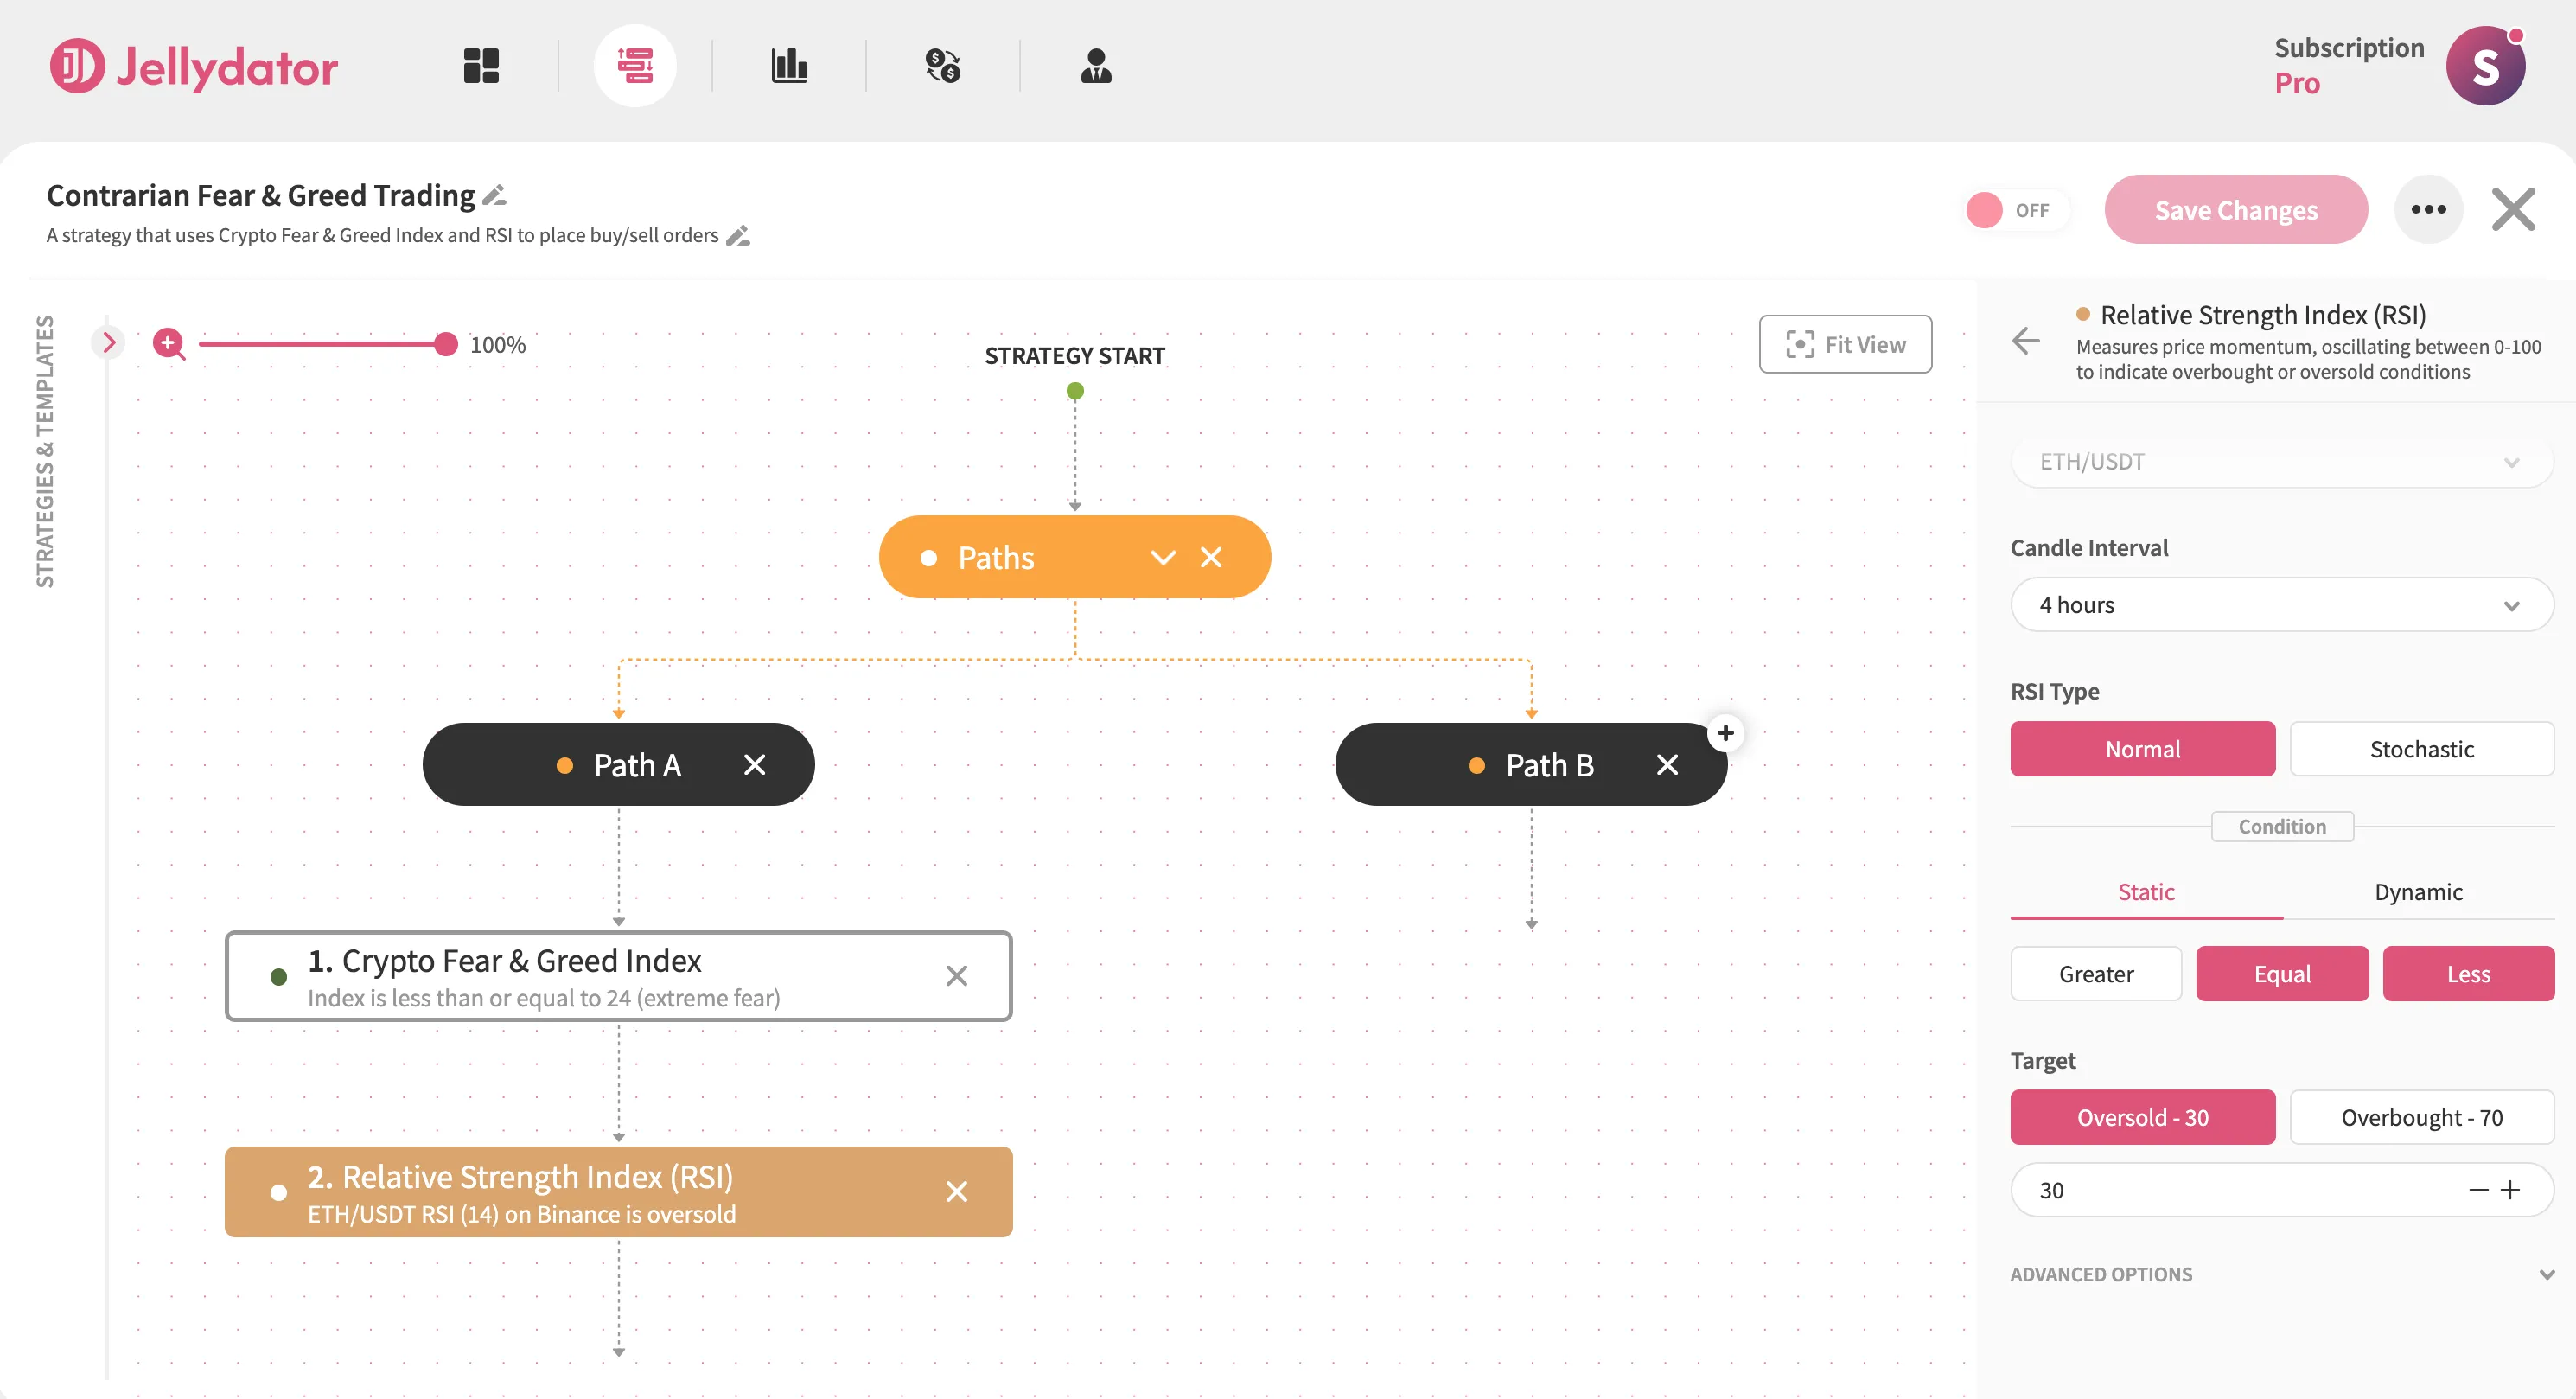Select Overbought - 70 target
Viewport: 2576px width, 1399px height.
pyautogui.click(x=2422, y=1118)
